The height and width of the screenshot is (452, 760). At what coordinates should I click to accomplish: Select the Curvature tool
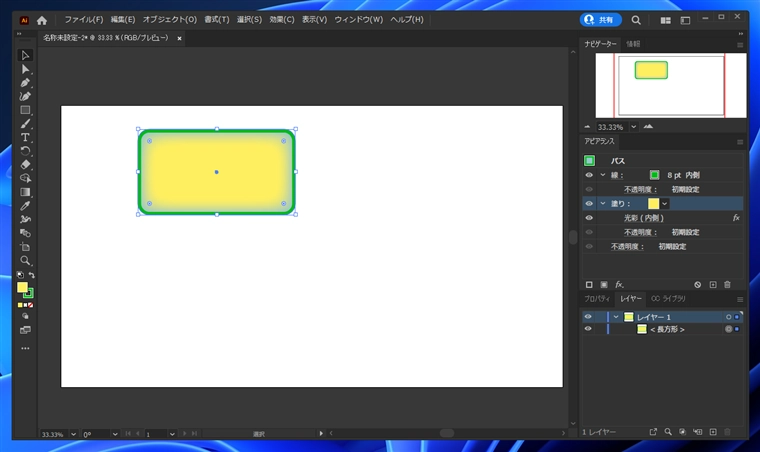(25, 96)
